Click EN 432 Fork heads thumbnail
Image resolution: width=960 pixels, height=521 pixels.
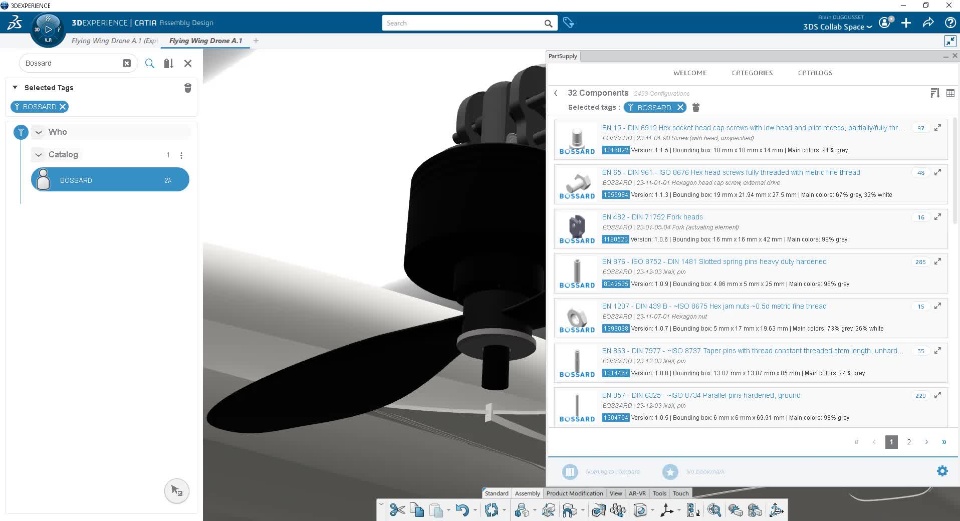click(577, 227)
